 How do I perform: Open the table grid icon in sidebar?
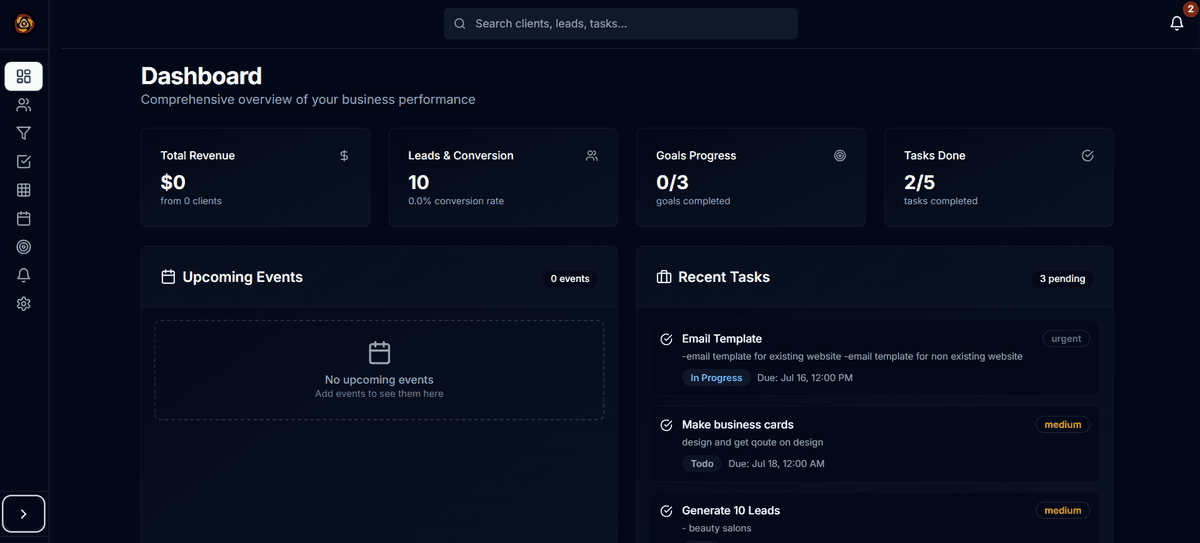[24, 190]
